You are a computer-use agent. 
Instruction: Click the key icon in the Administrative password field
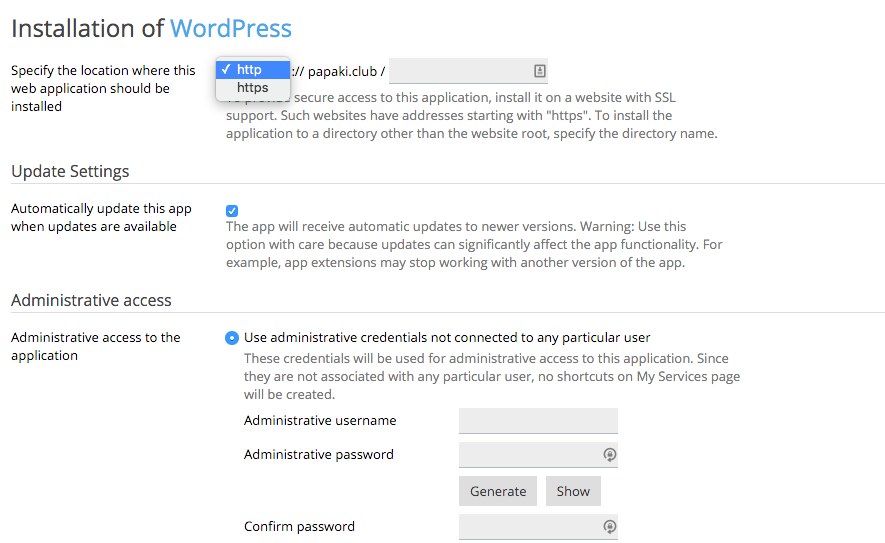610,454
